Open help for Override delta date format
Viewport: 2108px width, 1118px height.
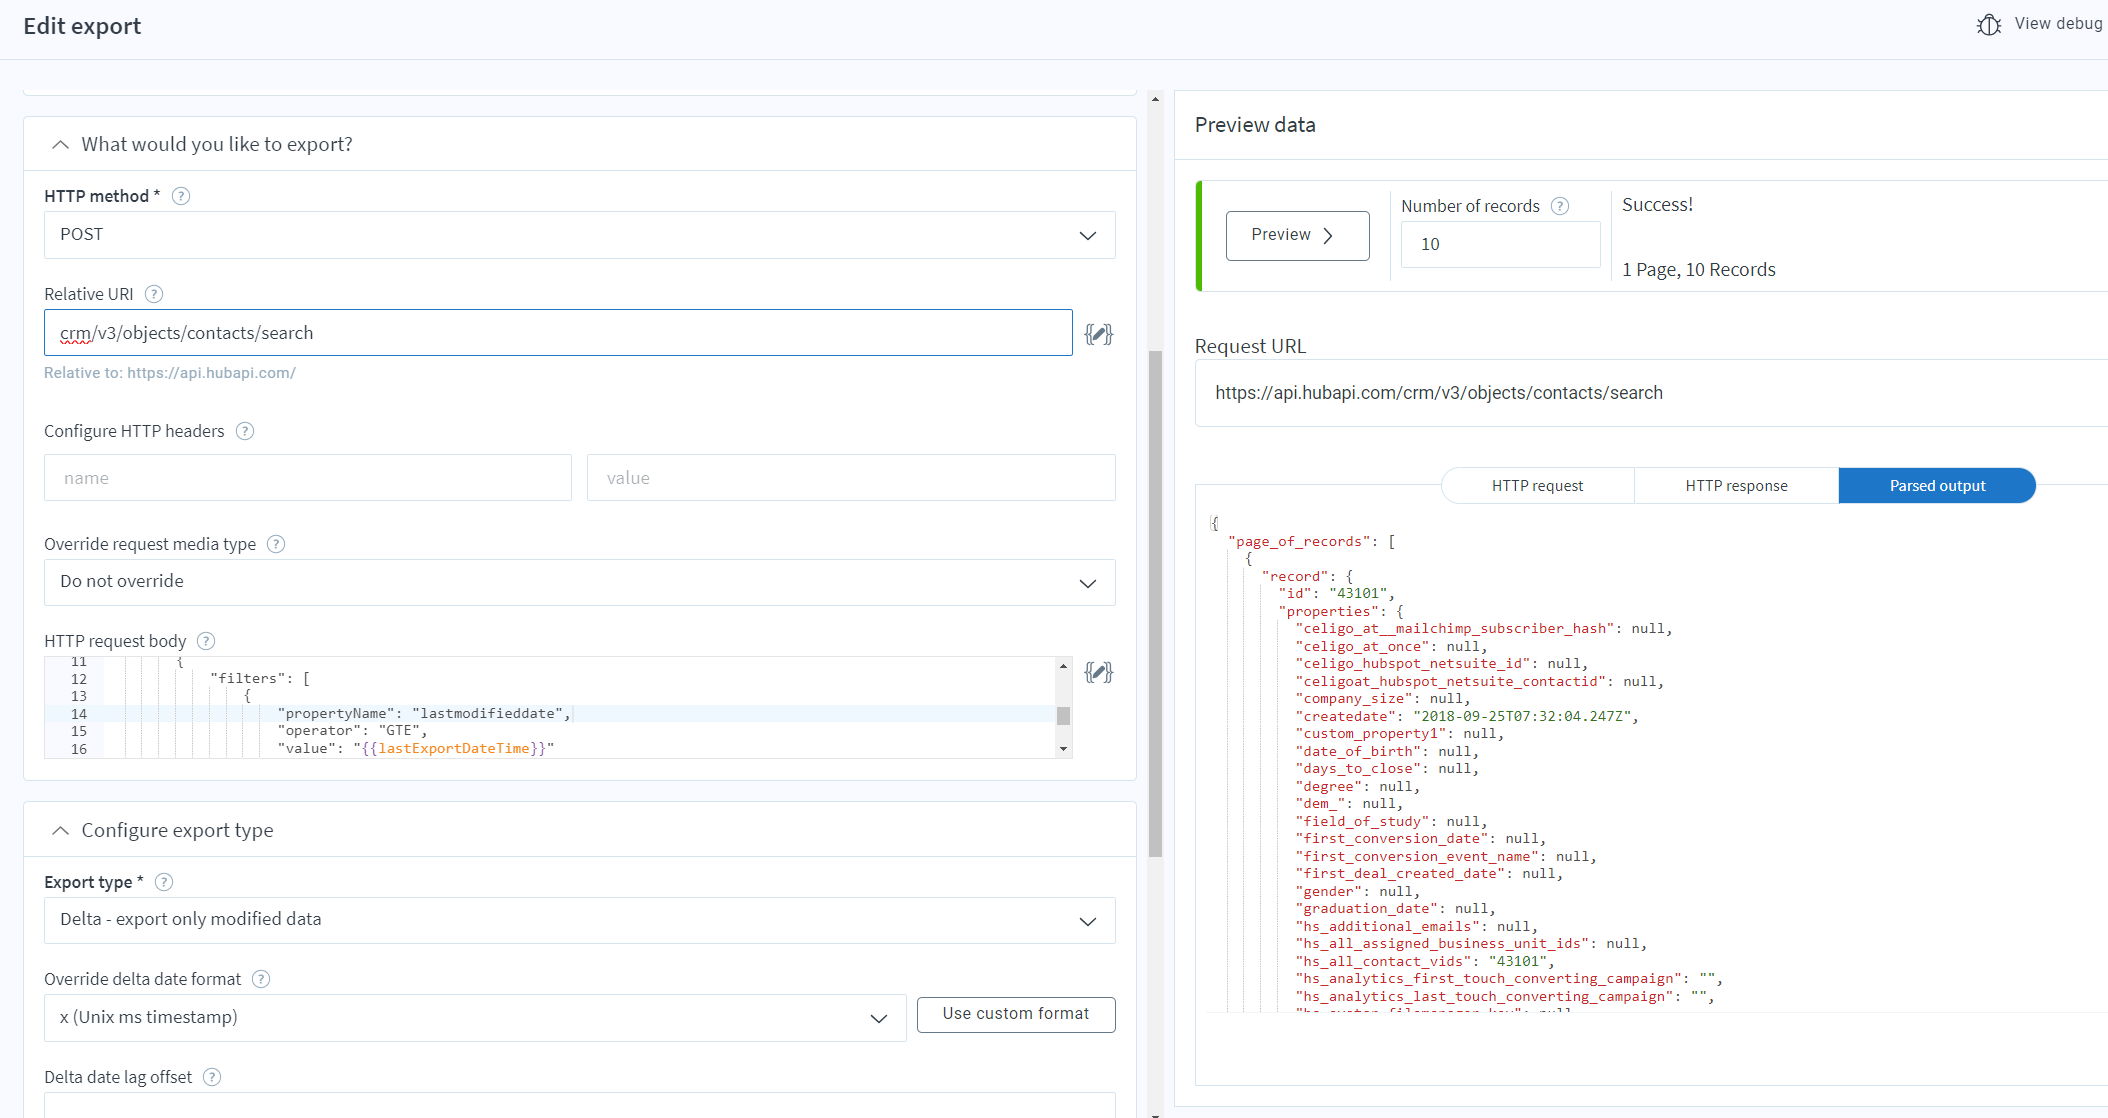pos(261,979)
